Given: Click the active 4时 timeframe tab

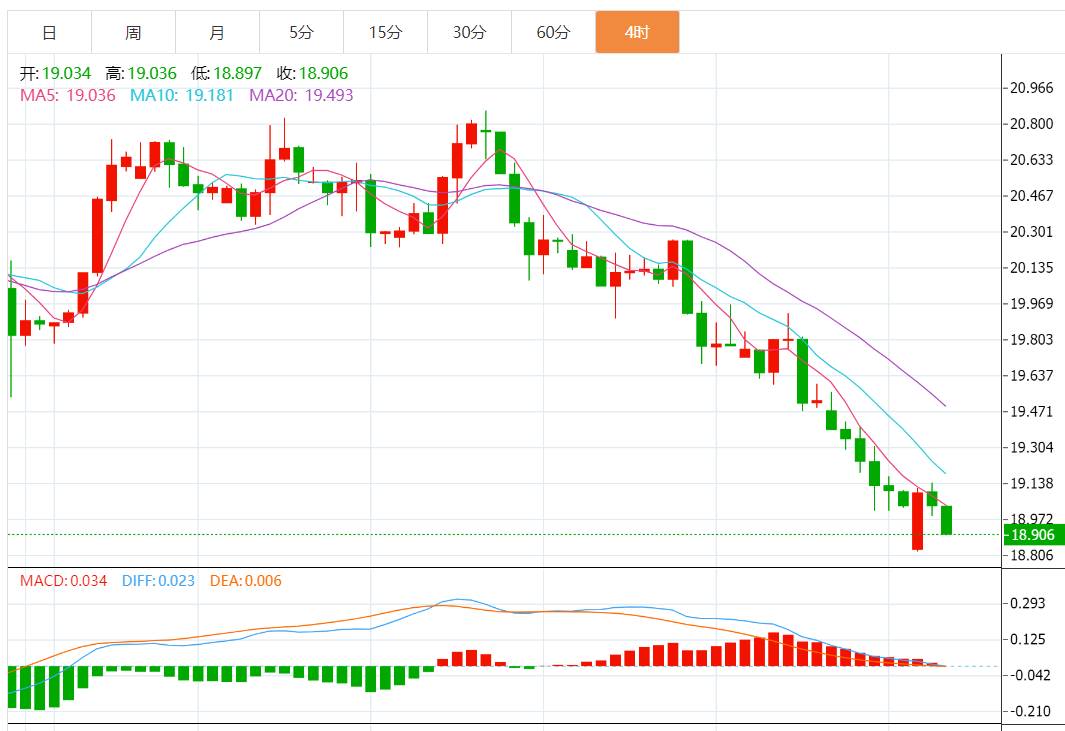Looking at the screenshot, I should [637, 32].
